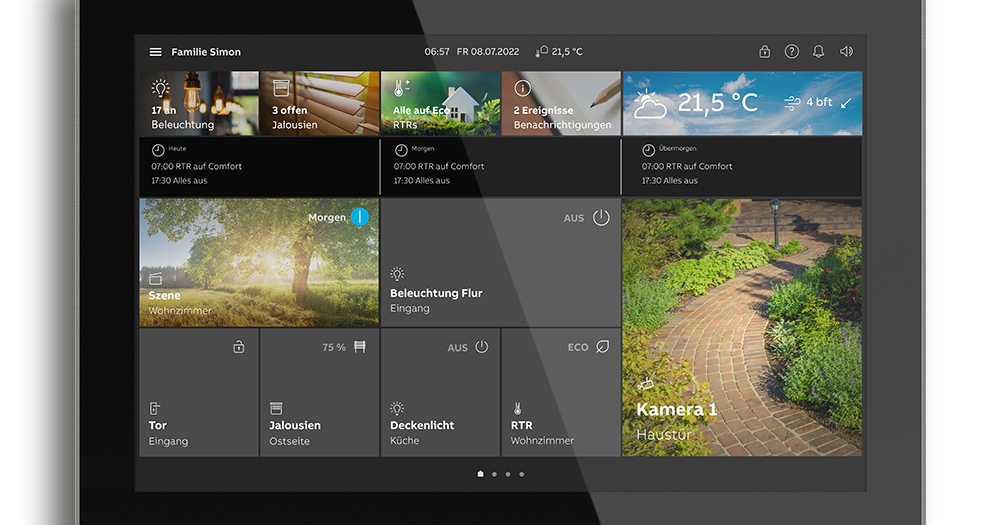Expand the Übermorgen schedule panel
This screenshot has height=525, width=1000.
point(741,166)
